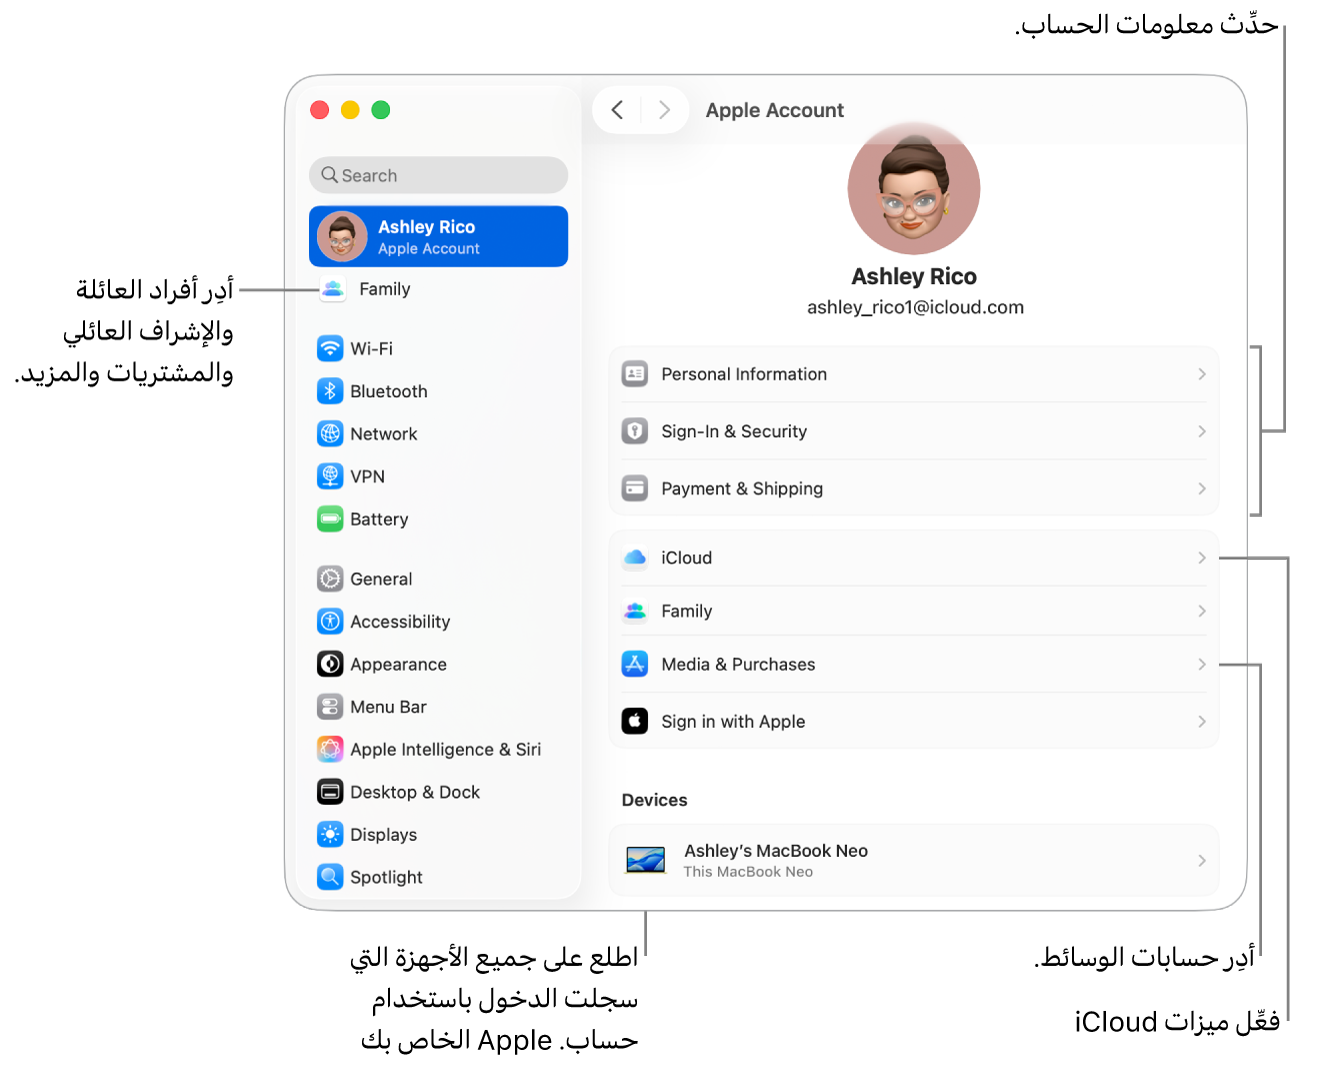Click inside the Search field
The width and height of the screenshot is (1330, 1072).
pos(437,175)
